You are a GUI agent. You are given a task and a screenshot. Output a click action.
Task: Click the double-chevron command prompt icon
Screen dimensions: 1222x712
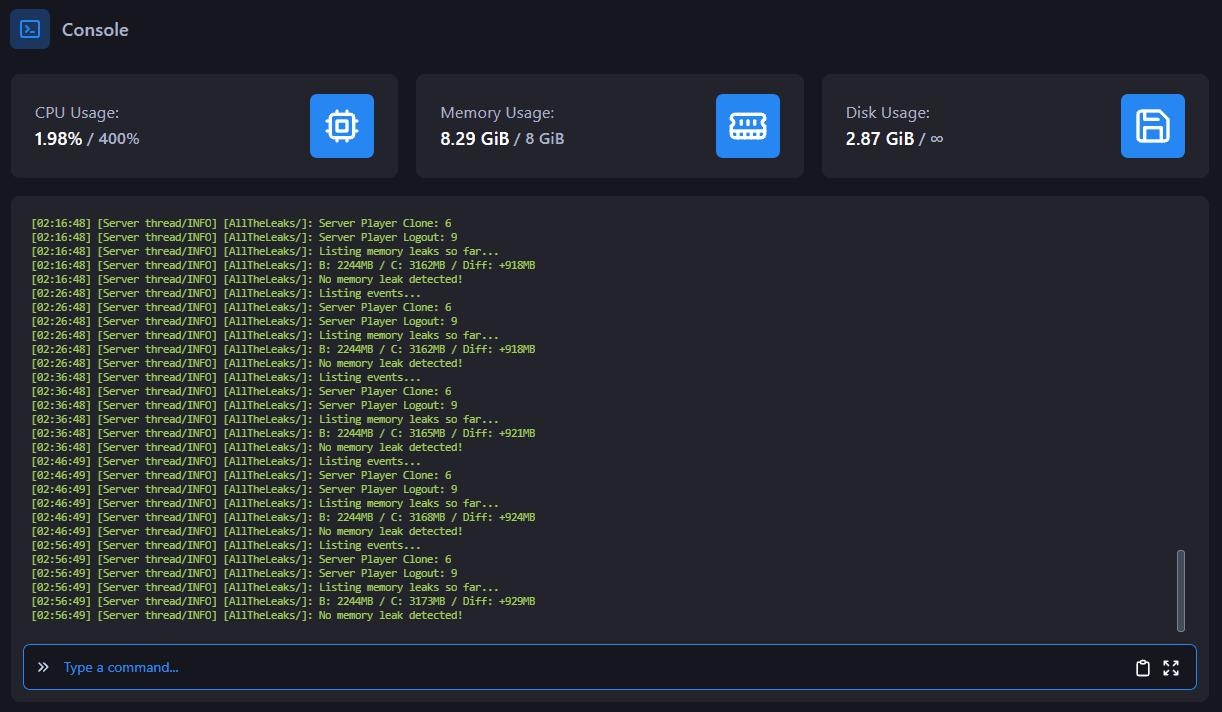coord(43,667)
